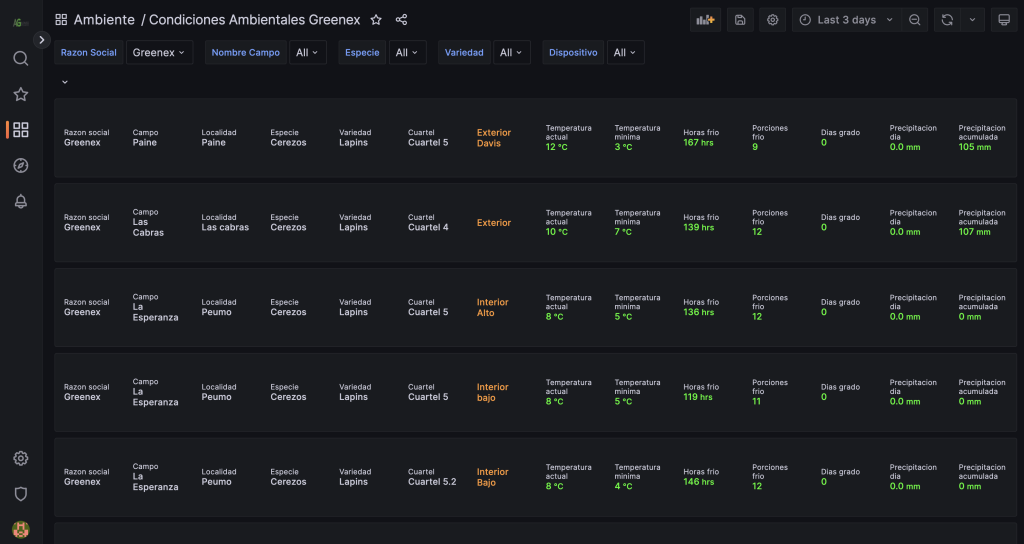Image resolution: width=1024 pixels, height=544 pixels.
Task: Open the Search icon in sidebar
Action: coord(20,58)
